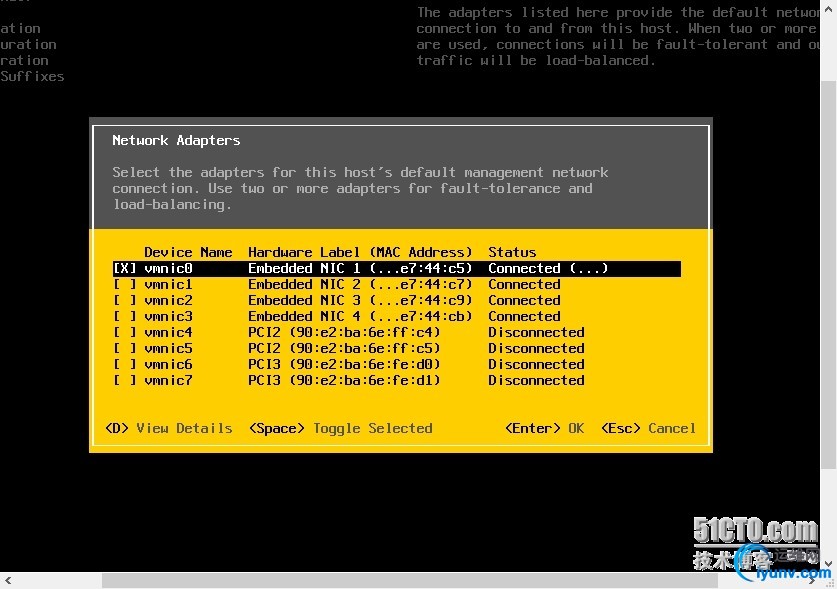
Task: Click PCI2 (90:e2:ba:6e:ff:c5) label
Action: tap(344, 349)
